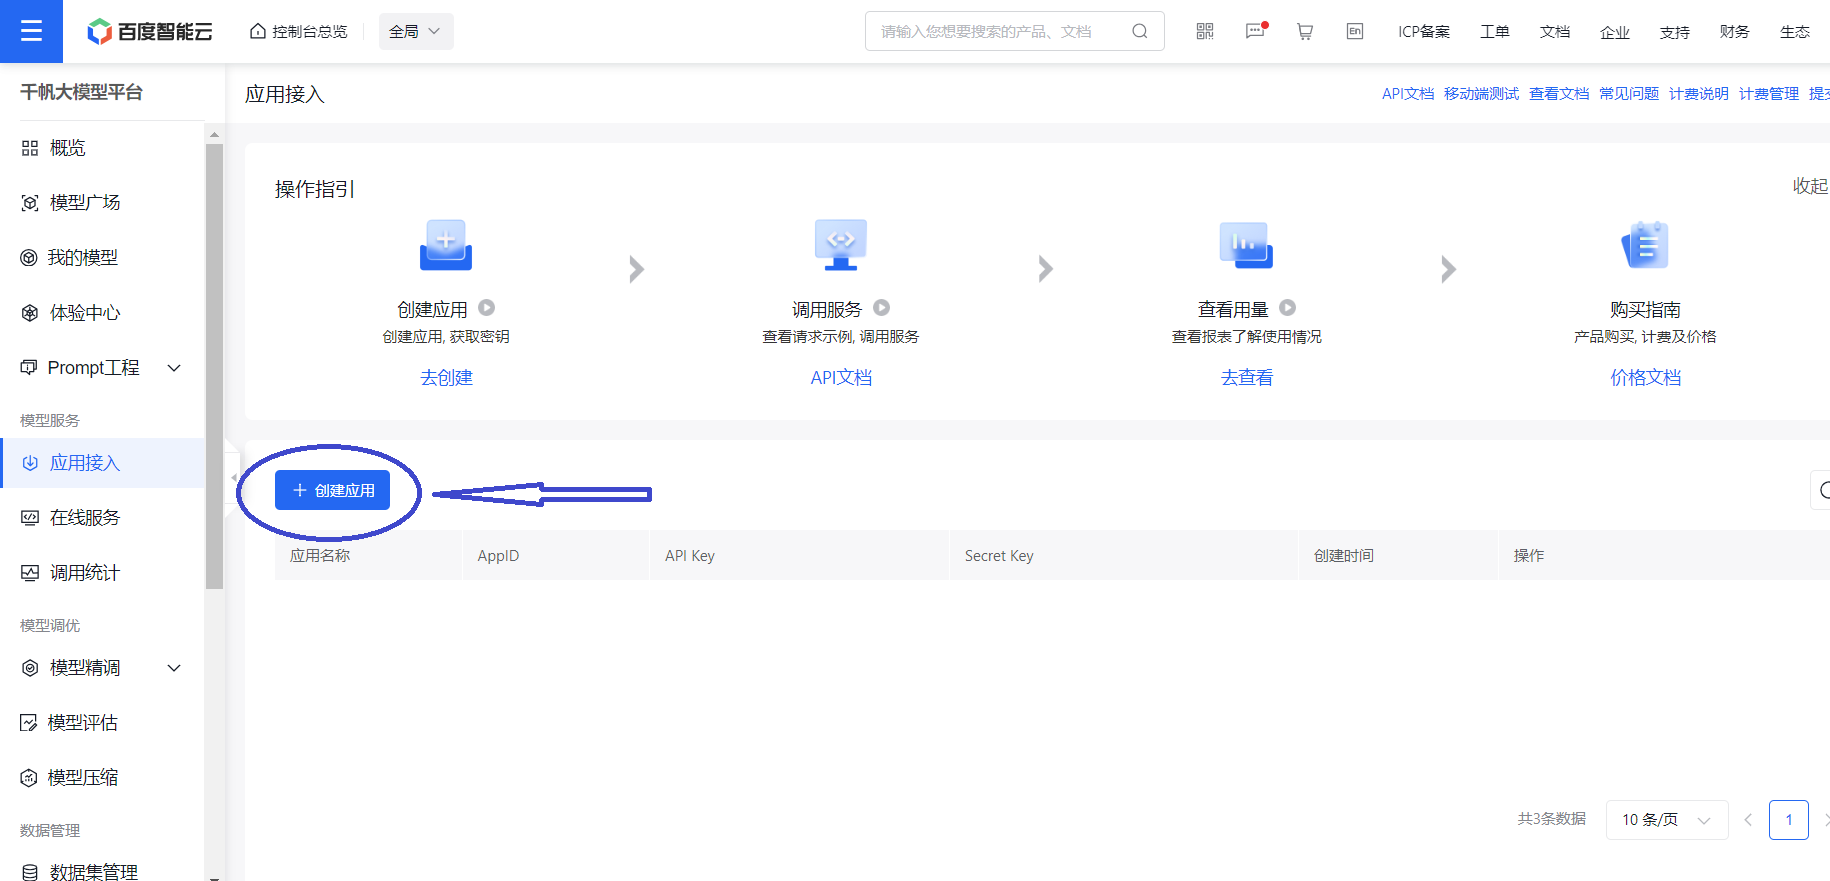Click the 调用服务 guide illustration icon
This screenshot has height=881, width=1830.
[x=841, y=245]
